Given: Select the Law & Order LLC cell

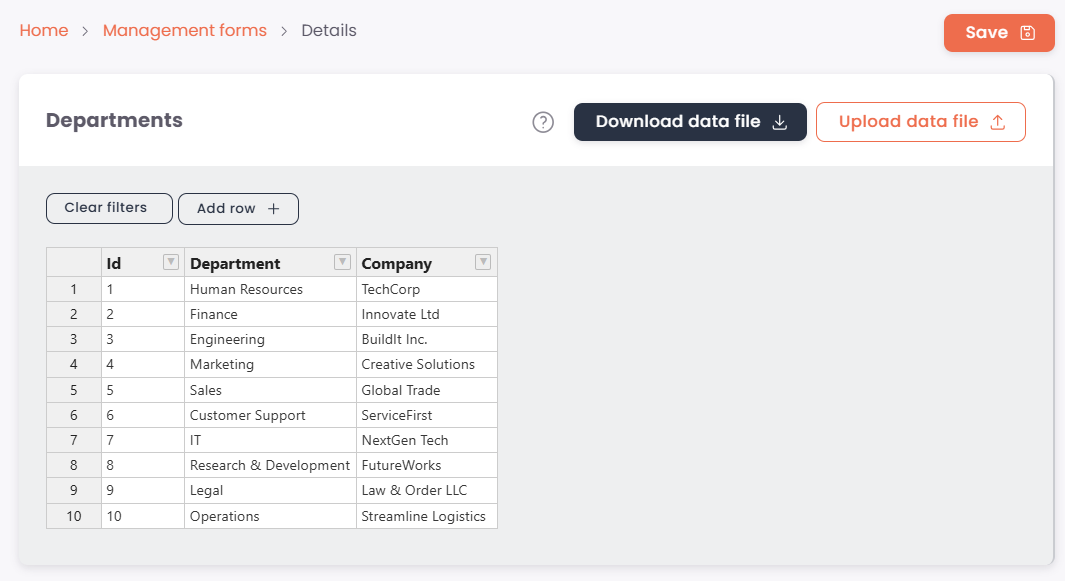Looking at the screenshot, I should click(427, 491).
